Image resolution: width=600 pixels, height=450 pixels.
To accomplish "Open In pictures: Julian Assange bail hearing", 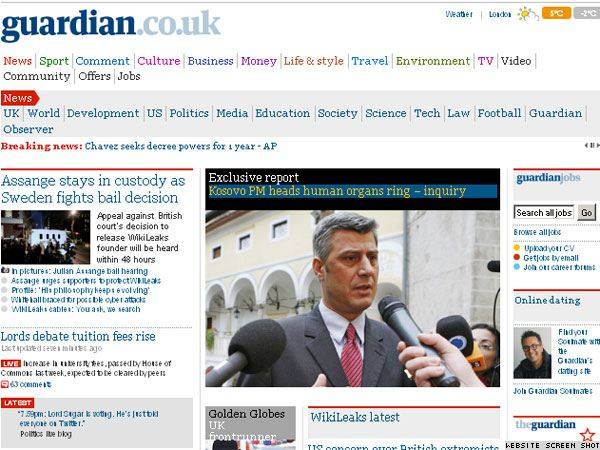I will click(80, 271).
